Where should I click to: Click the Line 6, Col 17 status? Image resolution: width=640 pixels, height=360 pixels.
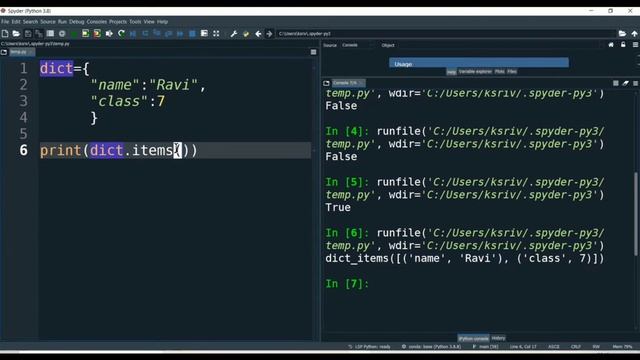click(523, 347)
